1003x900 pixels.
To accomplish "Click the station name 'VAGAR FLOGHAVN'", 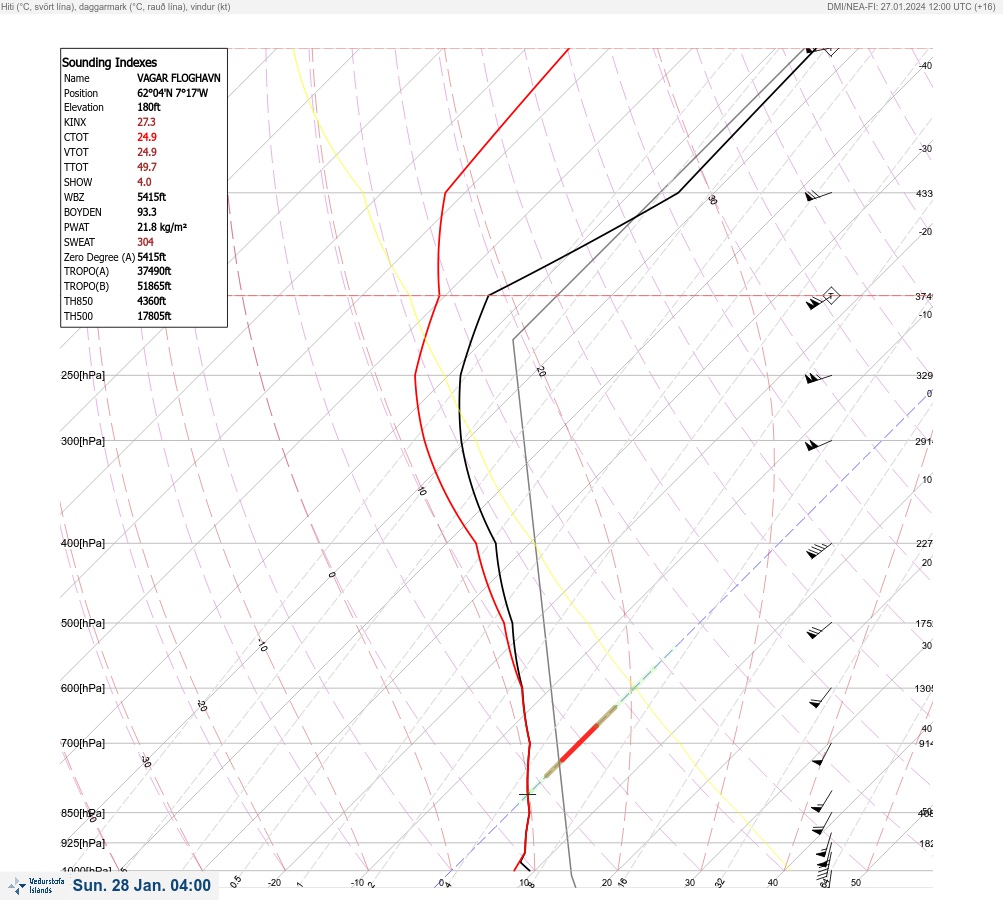I will tap(178, 78).
